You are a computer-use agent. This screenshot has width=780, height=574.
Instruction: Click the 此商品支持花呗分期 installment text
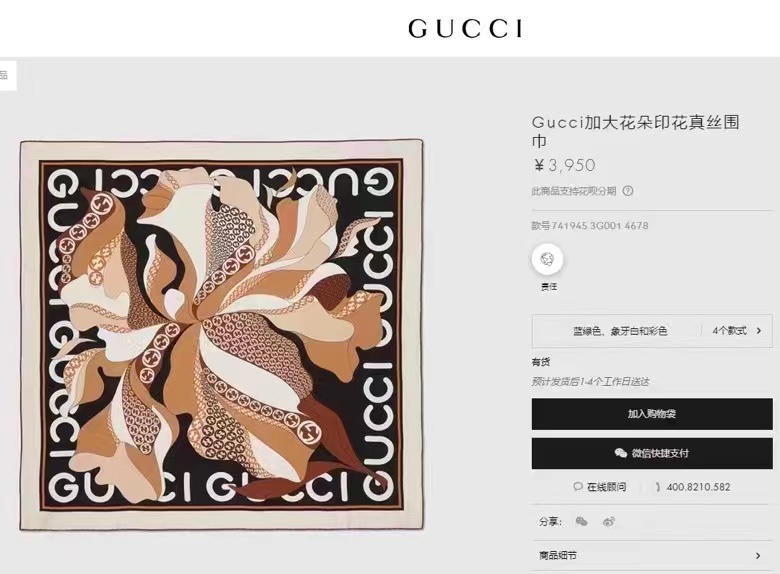pos(574,191)
